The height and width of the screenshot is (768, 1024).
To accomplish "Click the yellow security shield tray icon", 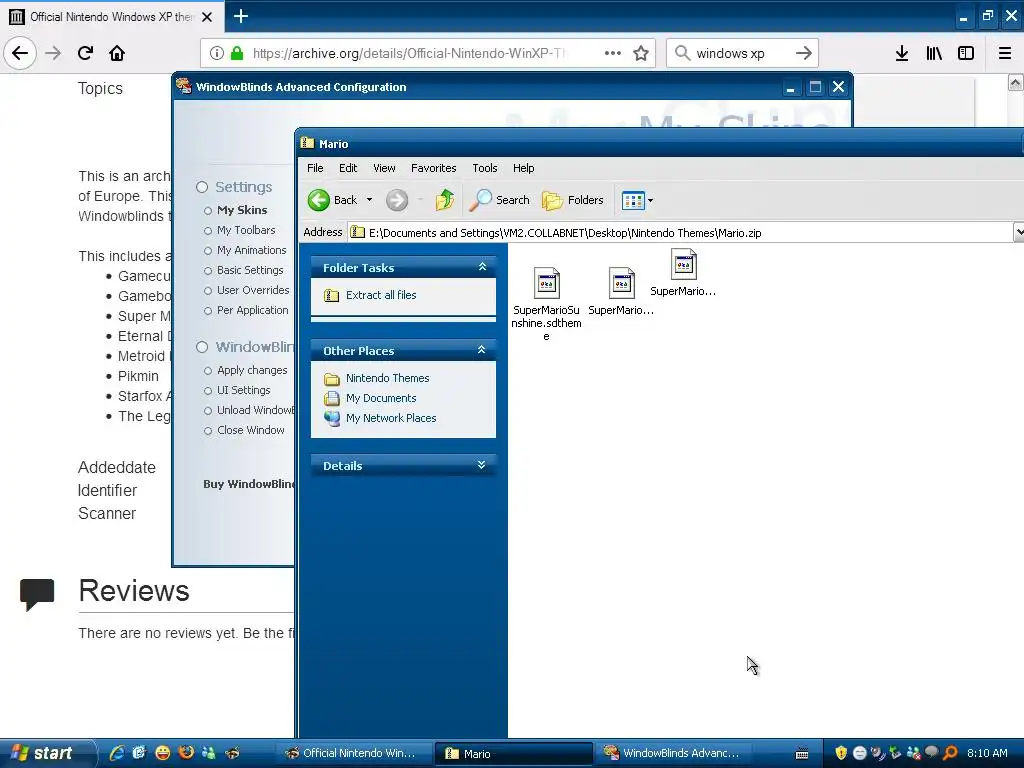I will pyautogui.click(x=841, y=753).
